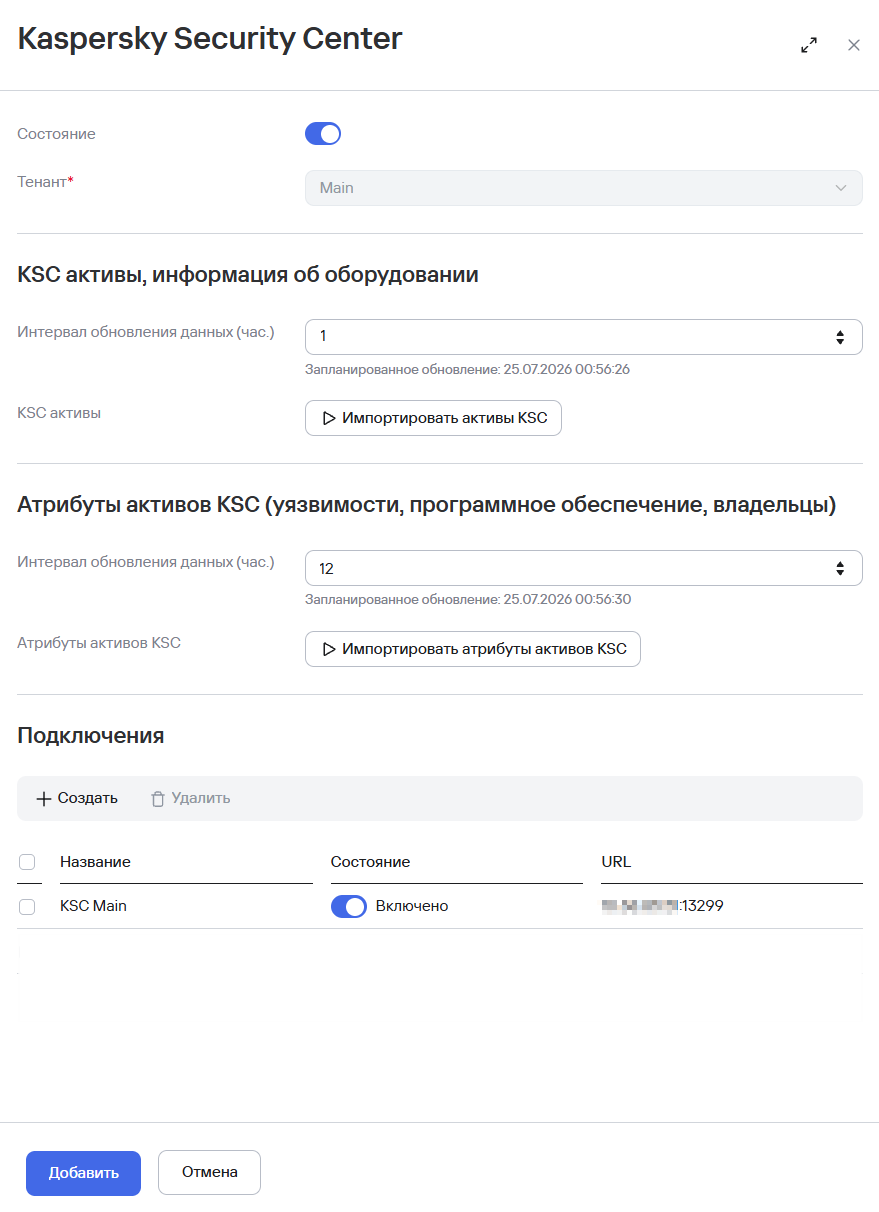This screenshot has height=1212, width=879.
Task: Click Создать to add a connection
Action: coord(77,798)
